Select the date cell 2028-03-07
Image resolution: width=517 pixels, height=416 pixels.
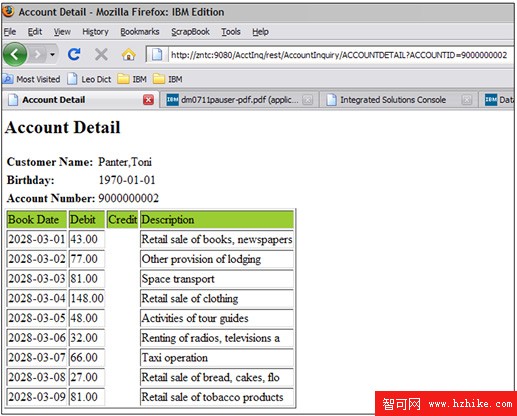pyautogui.click(x=37, y=357)
